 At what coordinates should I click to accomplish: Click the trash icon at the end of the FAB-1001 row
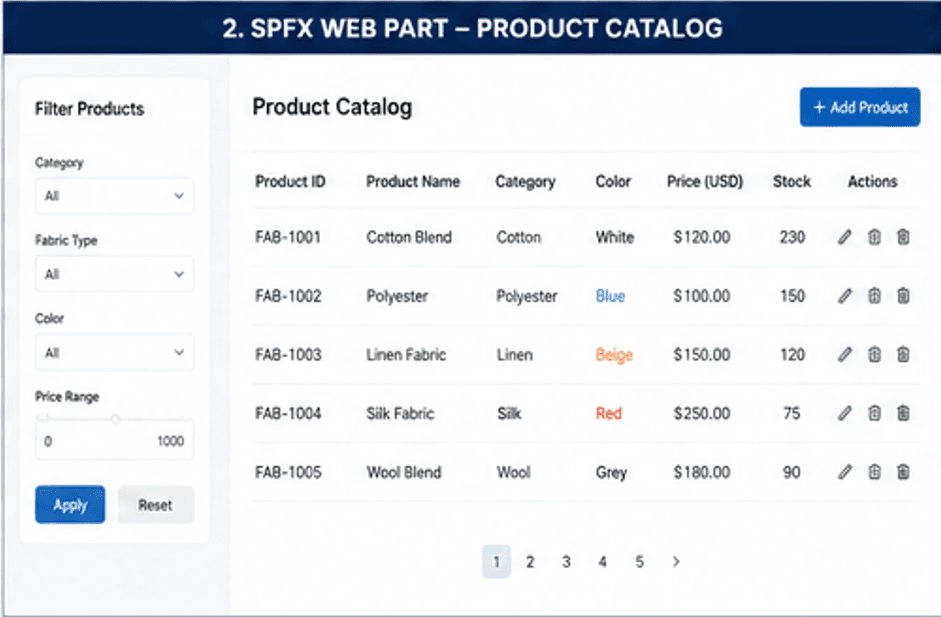click(x=903, y=237)
